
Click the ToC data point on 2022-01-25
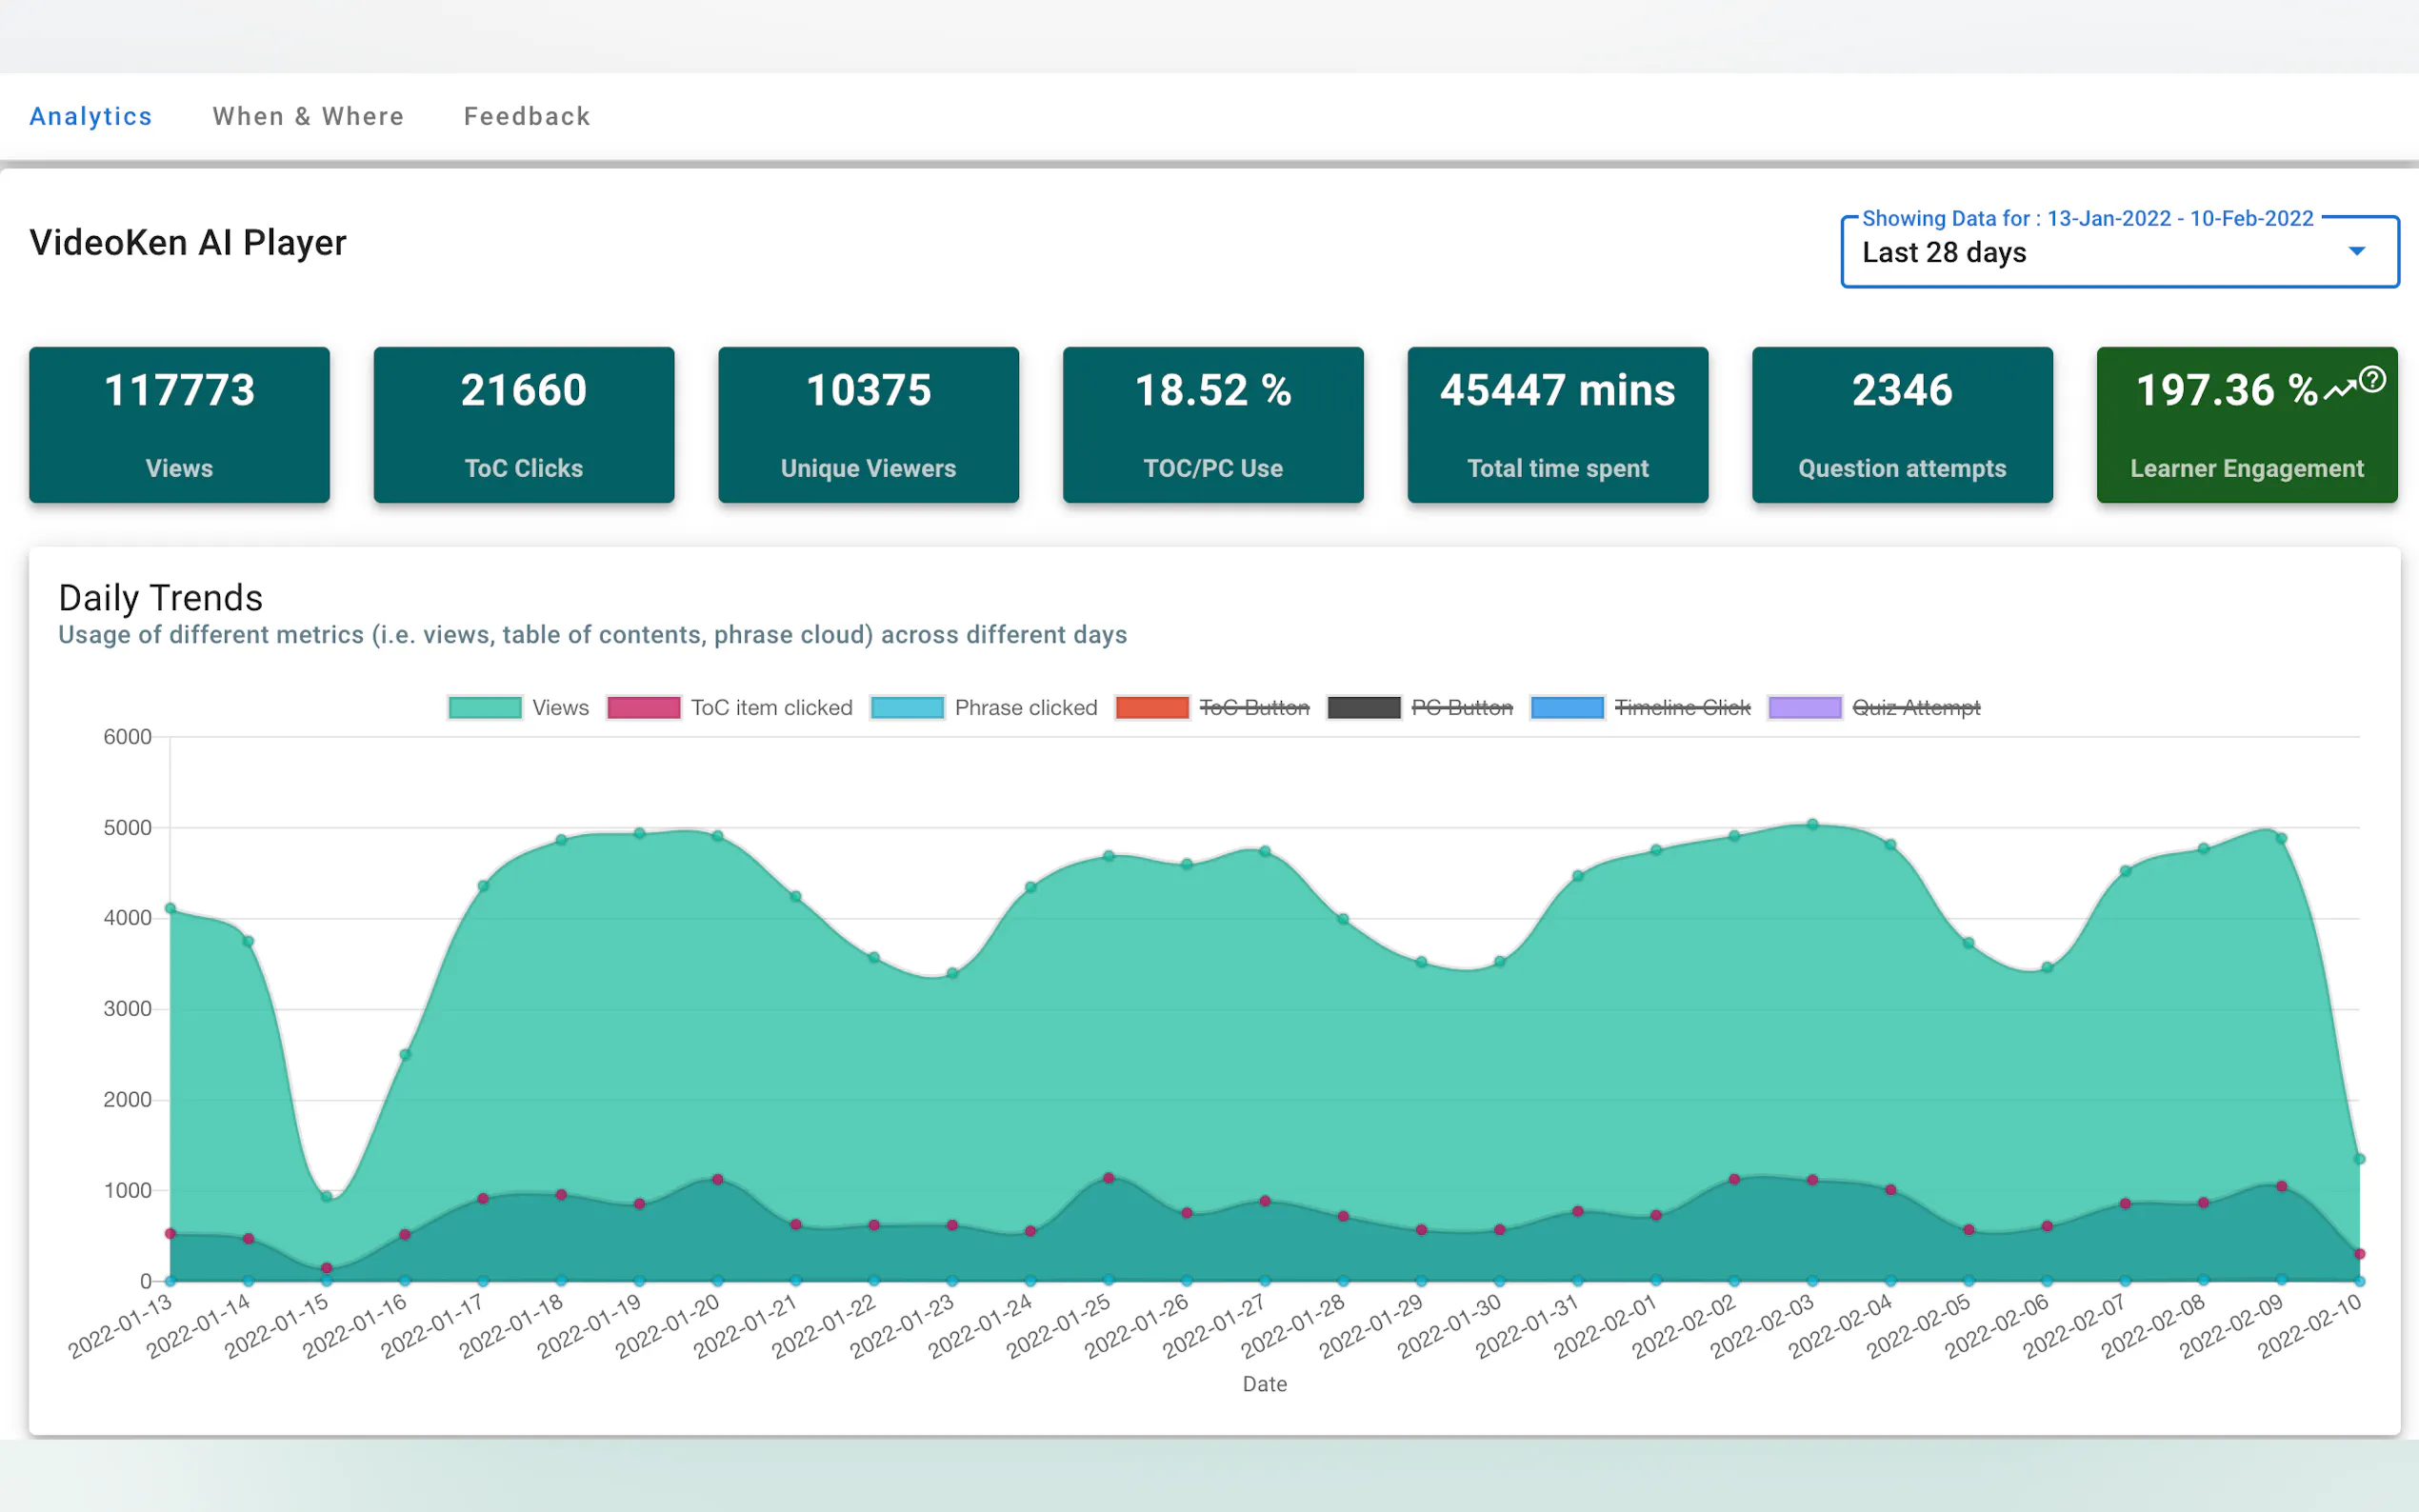pyautogui.click(x=1108, y=1178)
